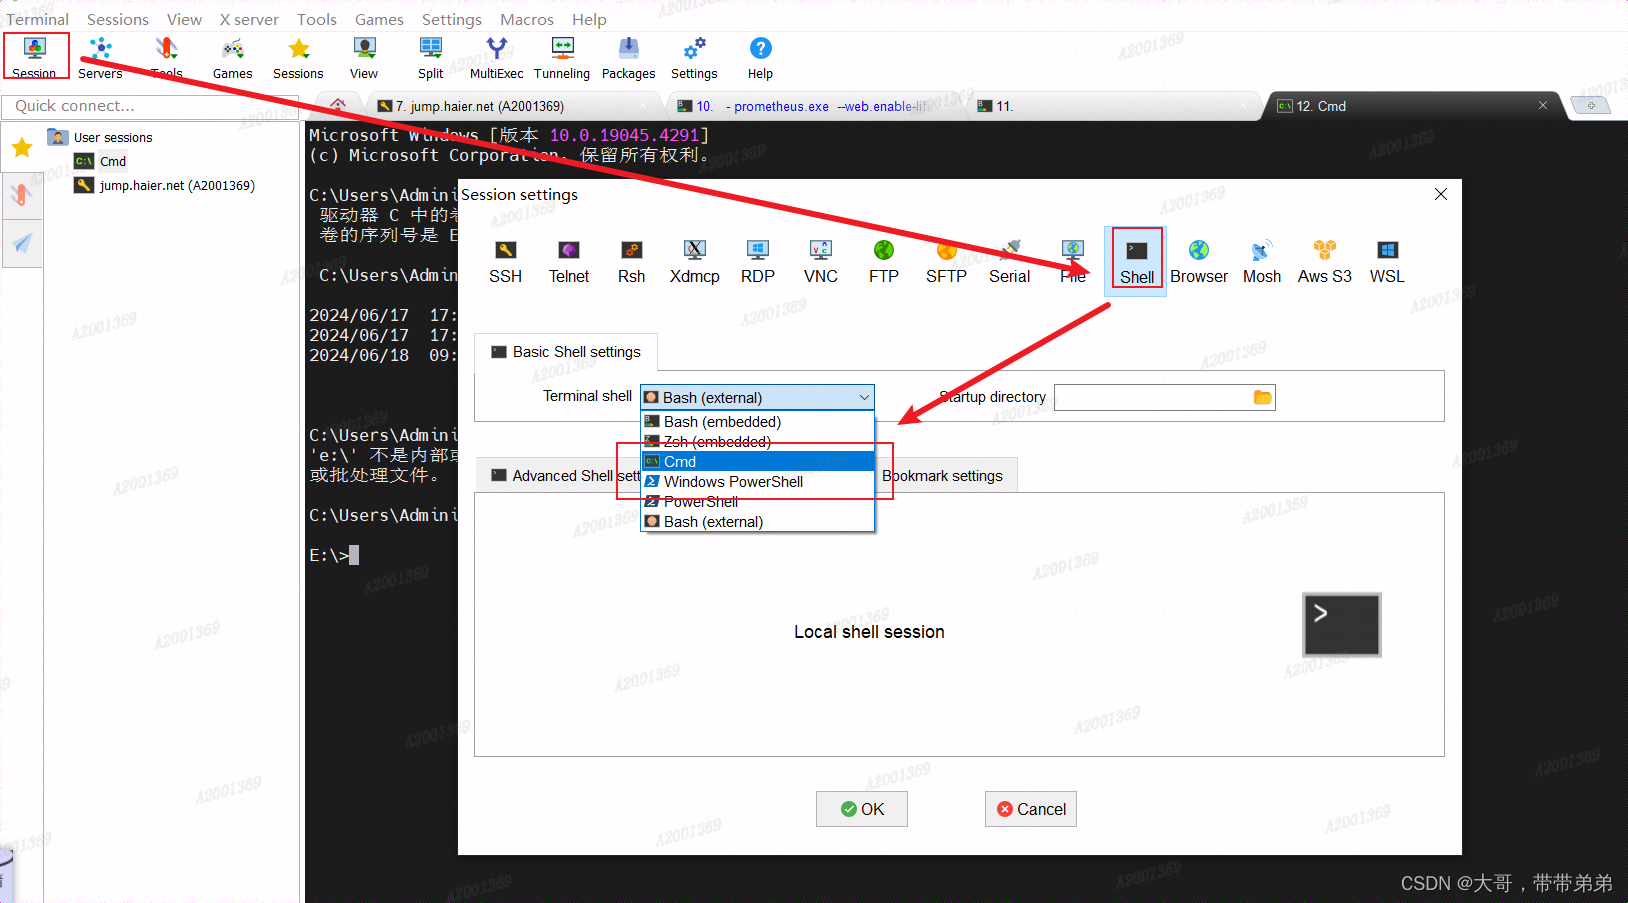
Task: Choose Windows PowerShell from shell list
Action: 757,482
